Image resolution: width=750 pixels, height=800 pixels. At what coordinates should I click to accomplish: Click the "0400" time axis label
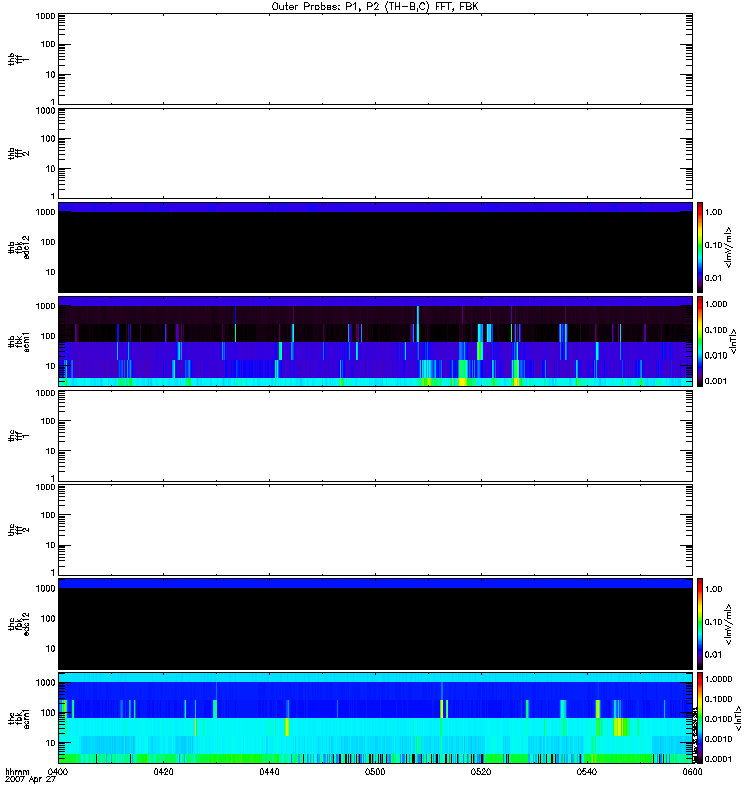point(58,772)
